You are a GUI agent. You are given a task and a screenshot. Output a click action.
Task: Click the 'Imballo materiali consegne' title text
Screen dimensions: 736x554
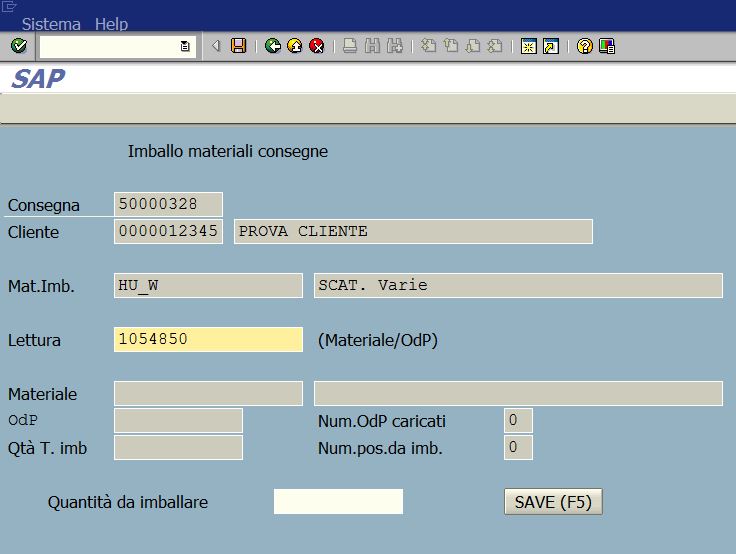point(228,151)
